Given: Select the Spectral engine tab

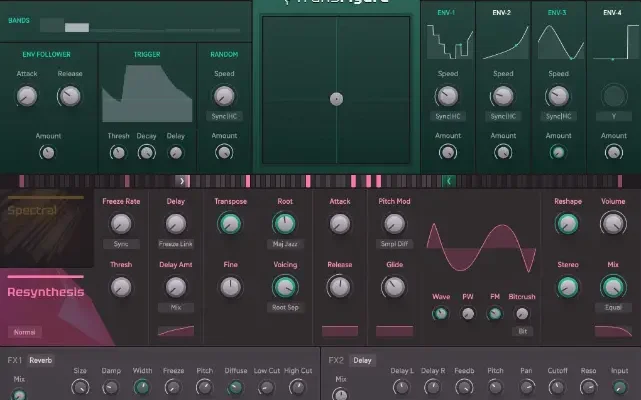Looking at the screenshot, I should pos(42,213).
